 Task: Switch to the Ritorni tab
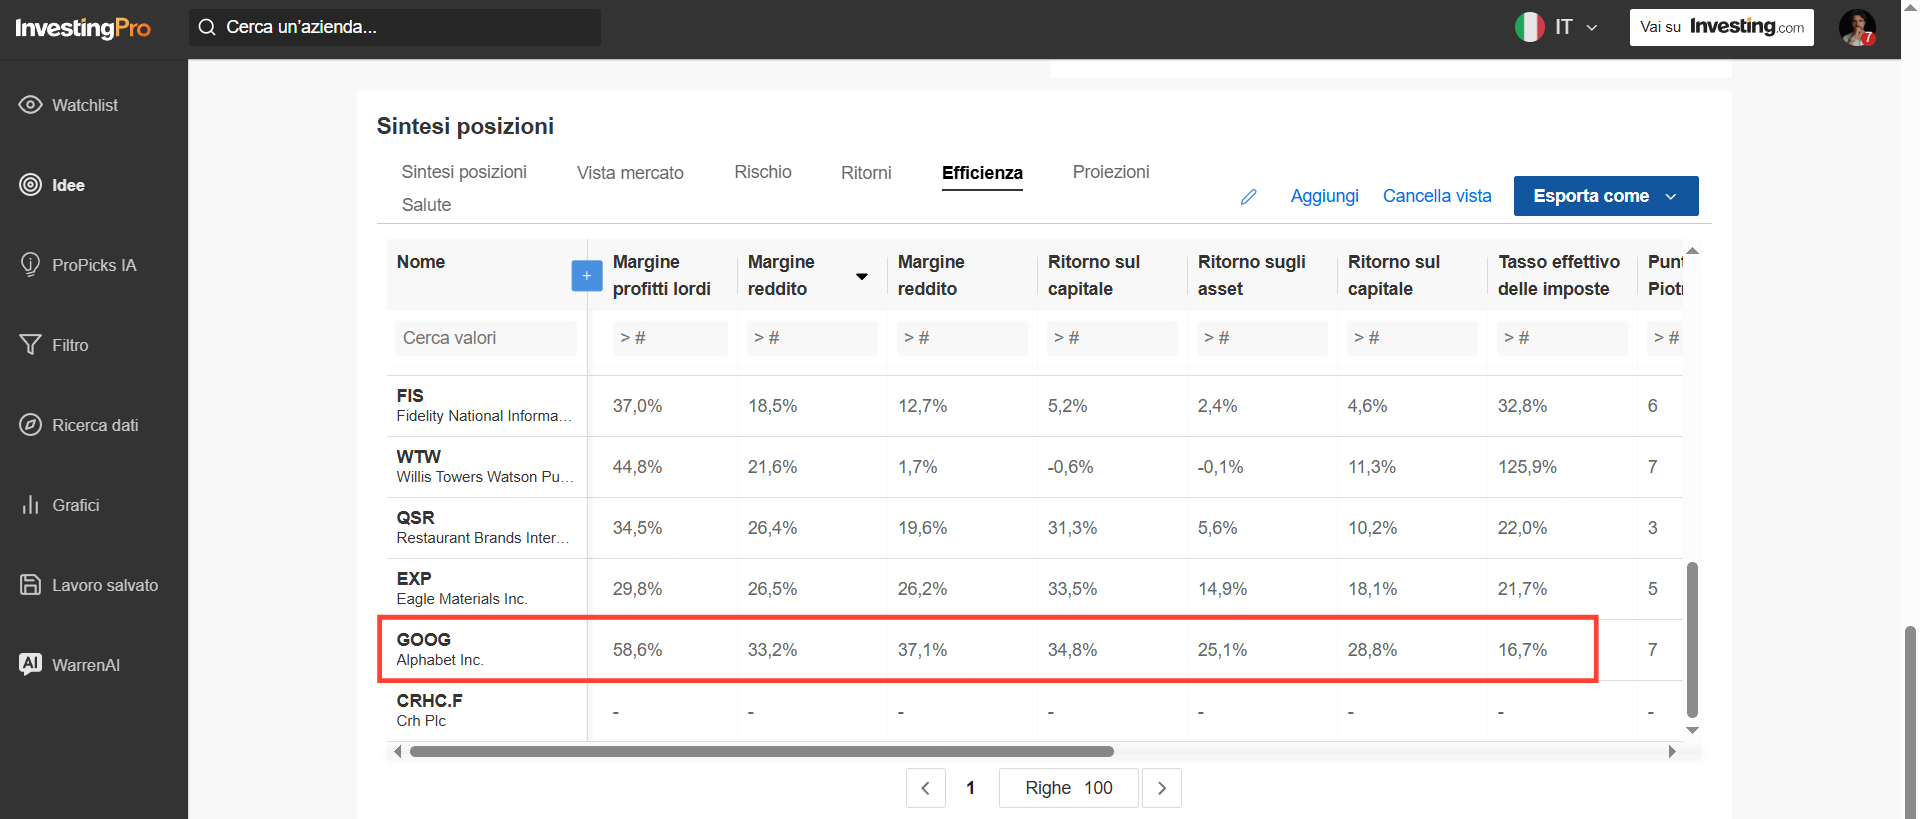(x=866, y=173)
